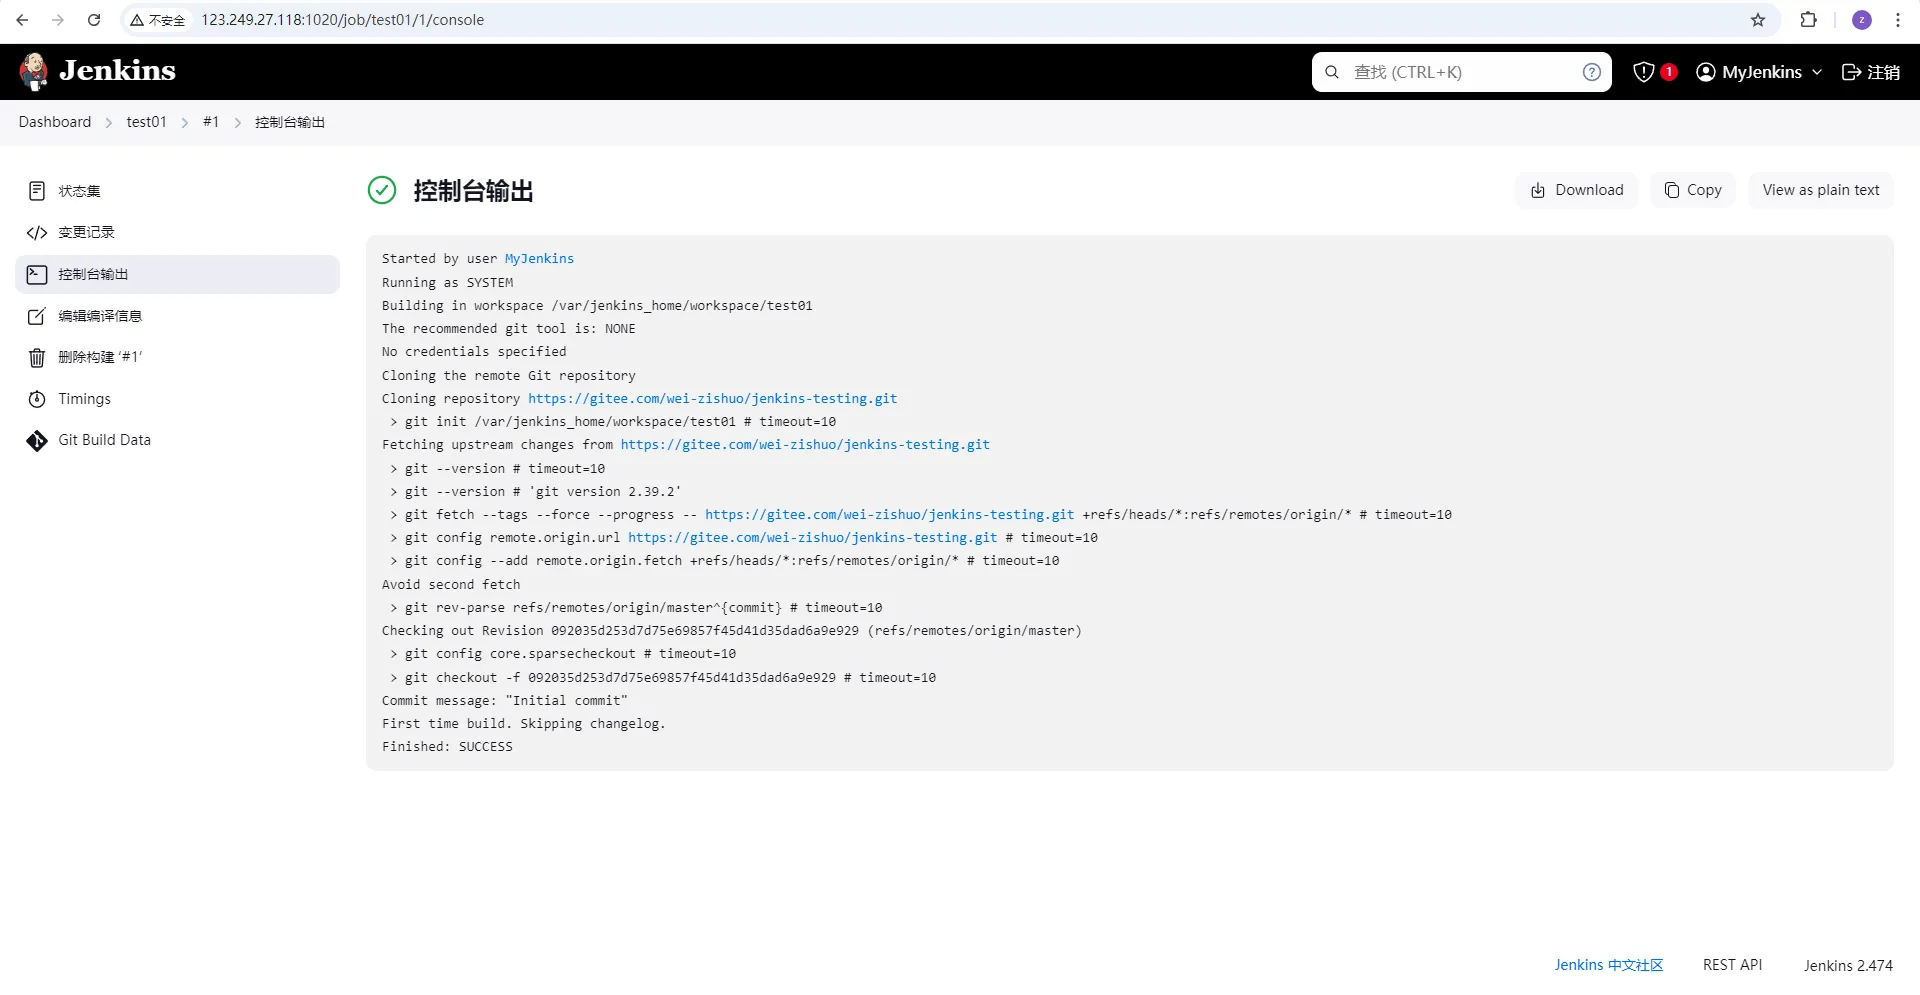Open Timings in the sidebar
The height and width of the screenshot is (995, 1920).
[x=178, y=399]
